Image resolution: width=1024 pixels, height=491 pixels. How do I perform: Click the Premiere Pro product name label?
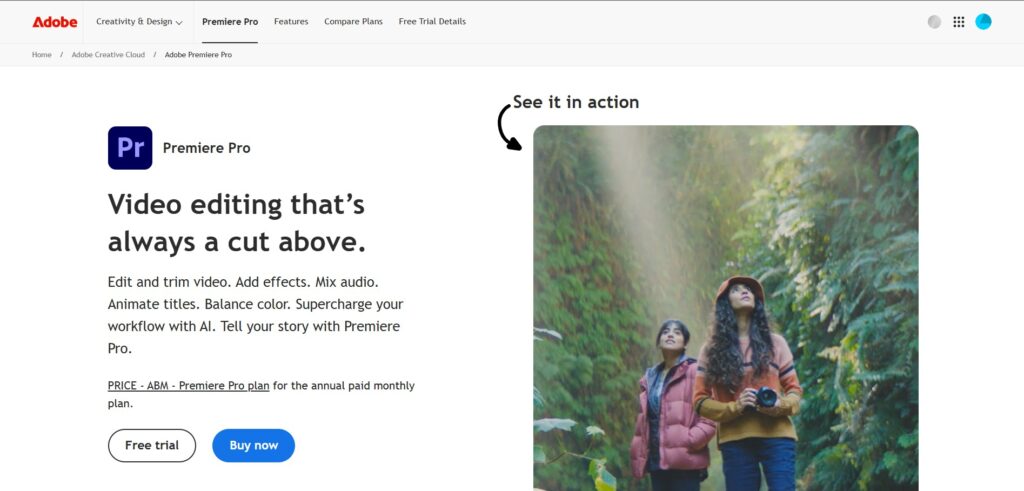[x=206, y=148]
